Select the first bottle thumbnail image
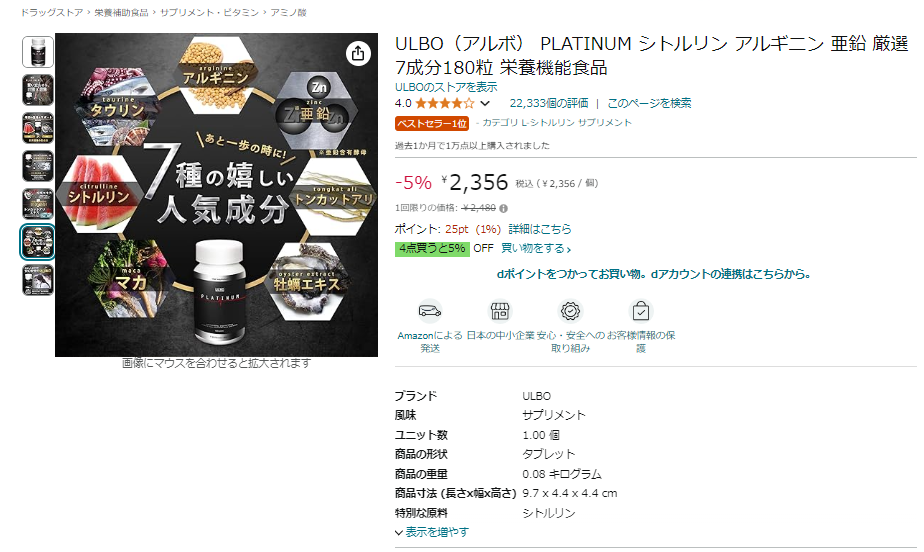The width and height of the screenshot is (924, 552). pyautogui.click(x=38, y=52)
